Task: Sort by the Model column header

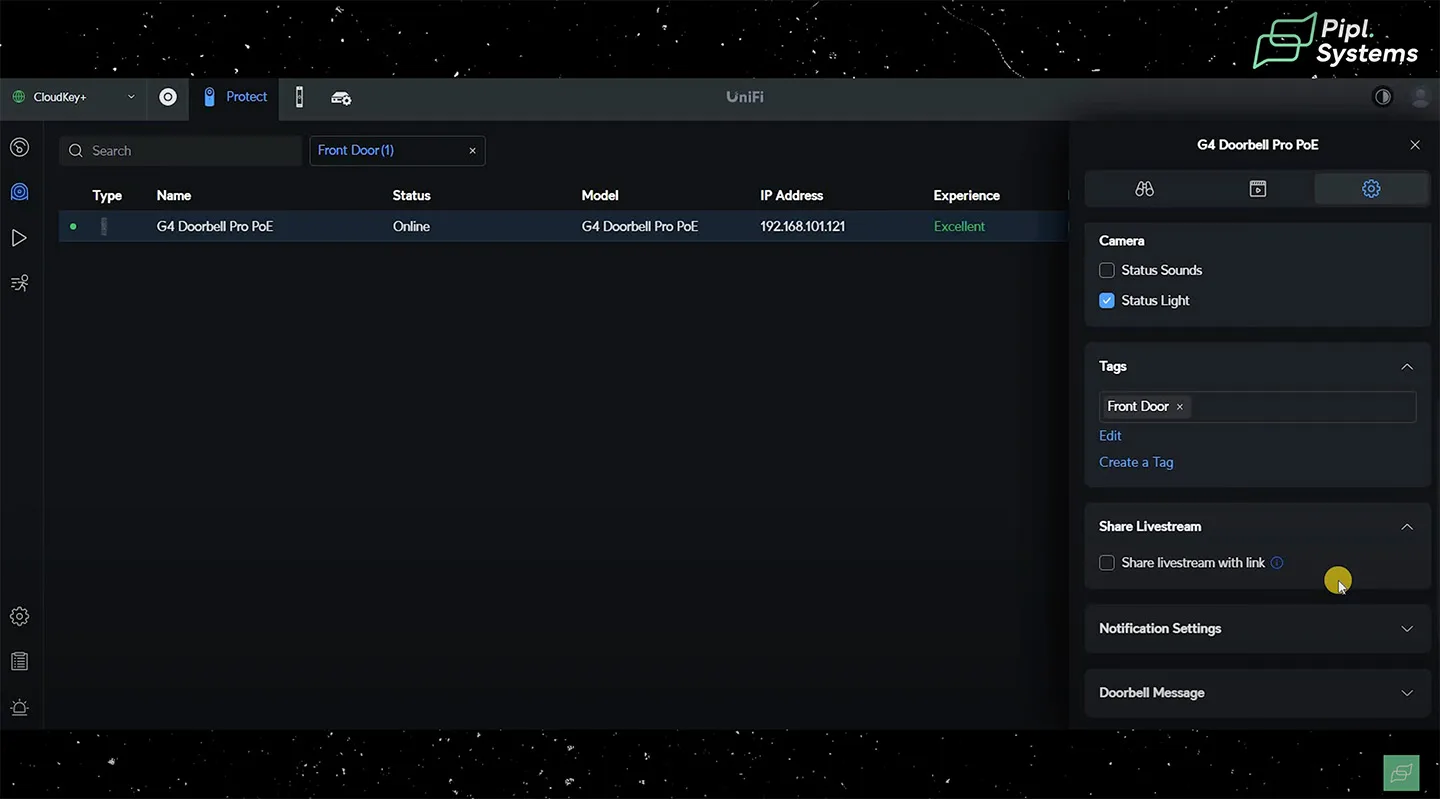Action: (600, 196)
